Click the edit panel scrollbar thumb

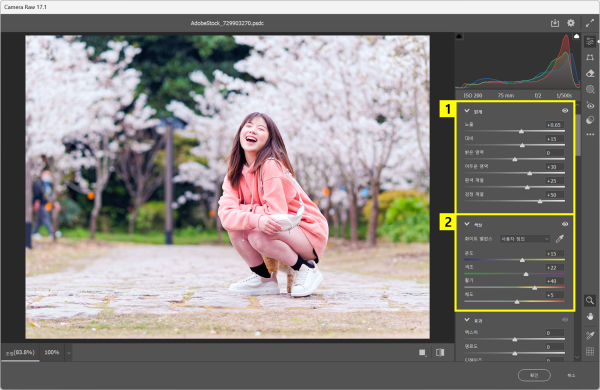[578, 135]
